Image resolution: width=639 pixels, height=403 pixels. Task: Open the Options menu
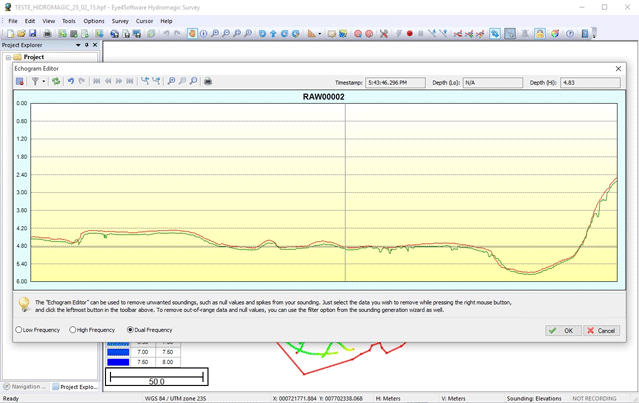coord(94,21)
